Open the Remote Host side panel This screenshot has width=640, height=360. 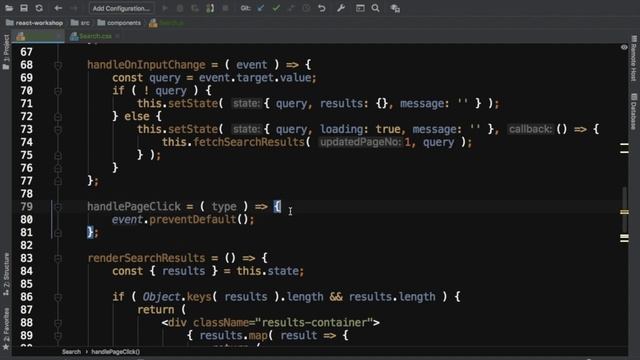click(x=633, y=58)
